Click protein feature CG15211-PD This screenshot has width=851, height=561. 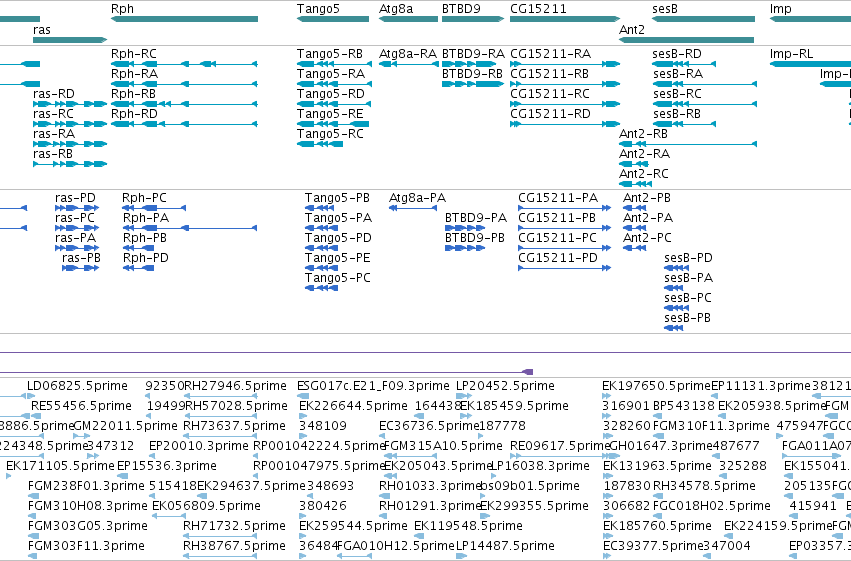point(564,268)
